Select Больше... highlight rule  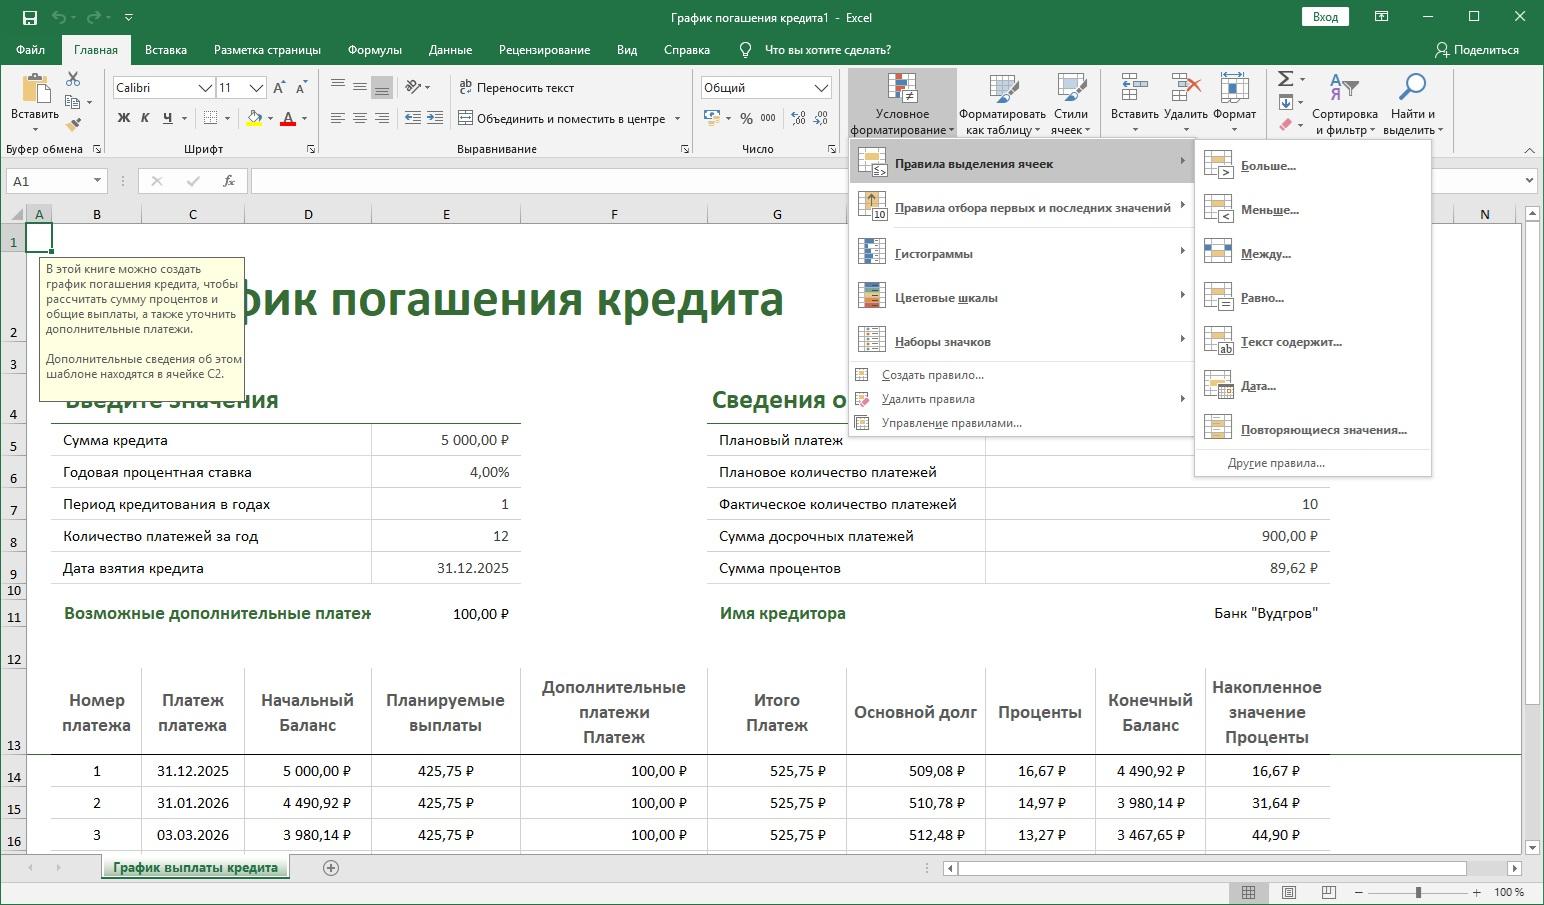(x=1268, y=166)
